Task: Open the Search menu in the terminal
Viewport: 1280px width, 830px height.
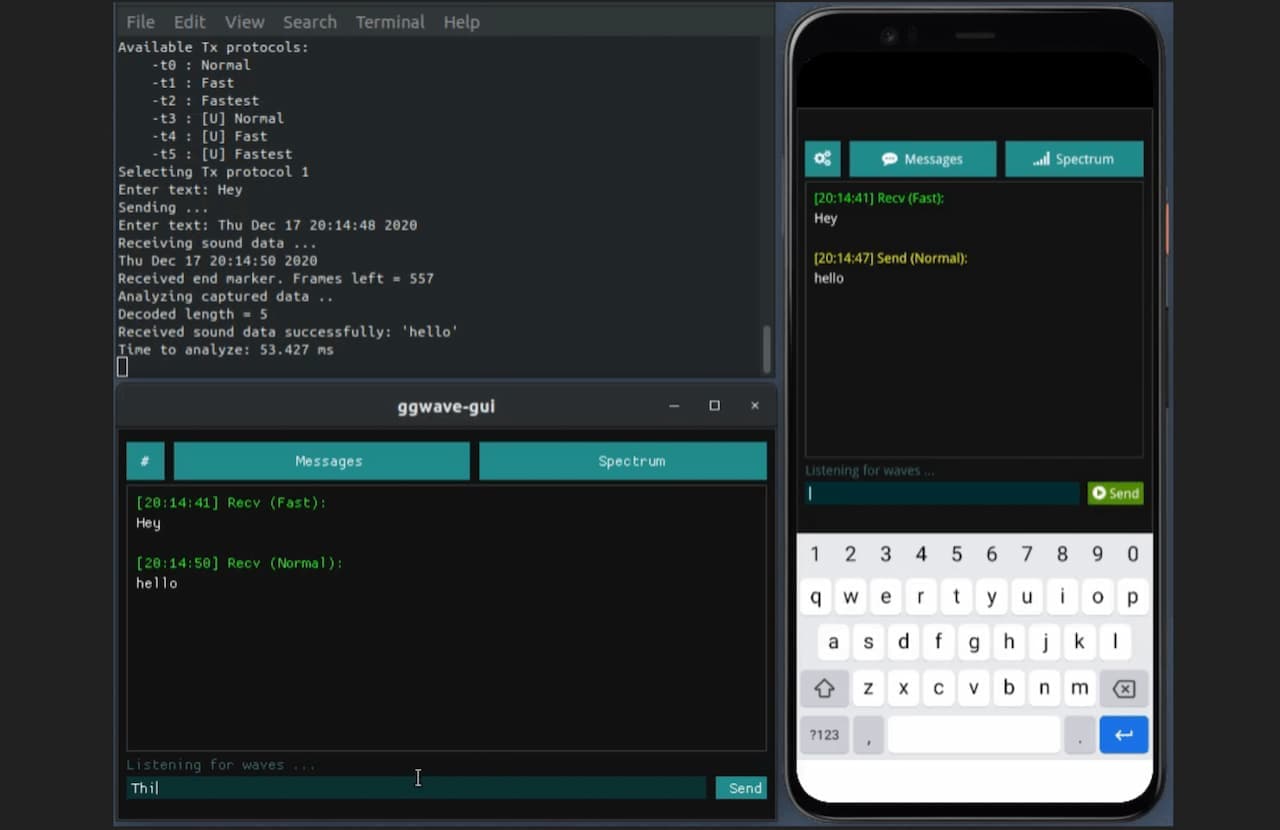Action: 310,21
